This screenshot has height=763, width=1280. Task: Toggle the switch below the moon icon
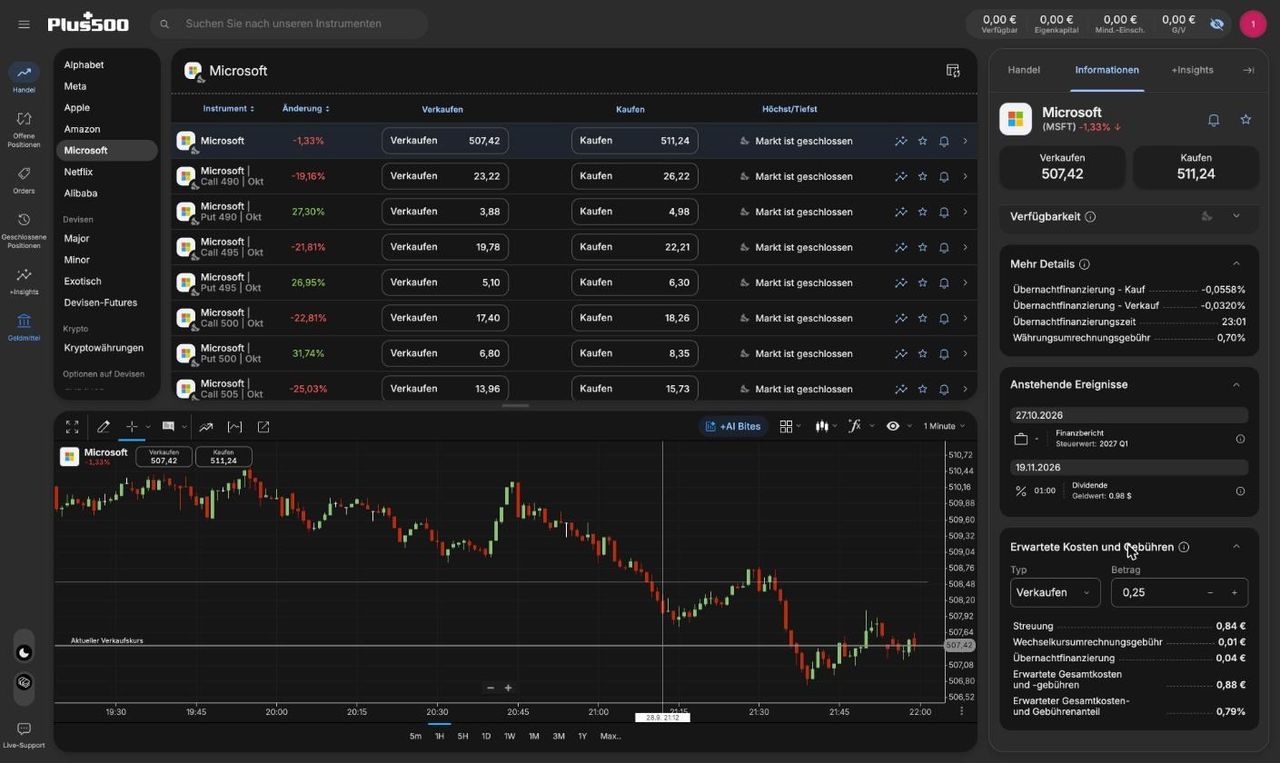[25, 682]
